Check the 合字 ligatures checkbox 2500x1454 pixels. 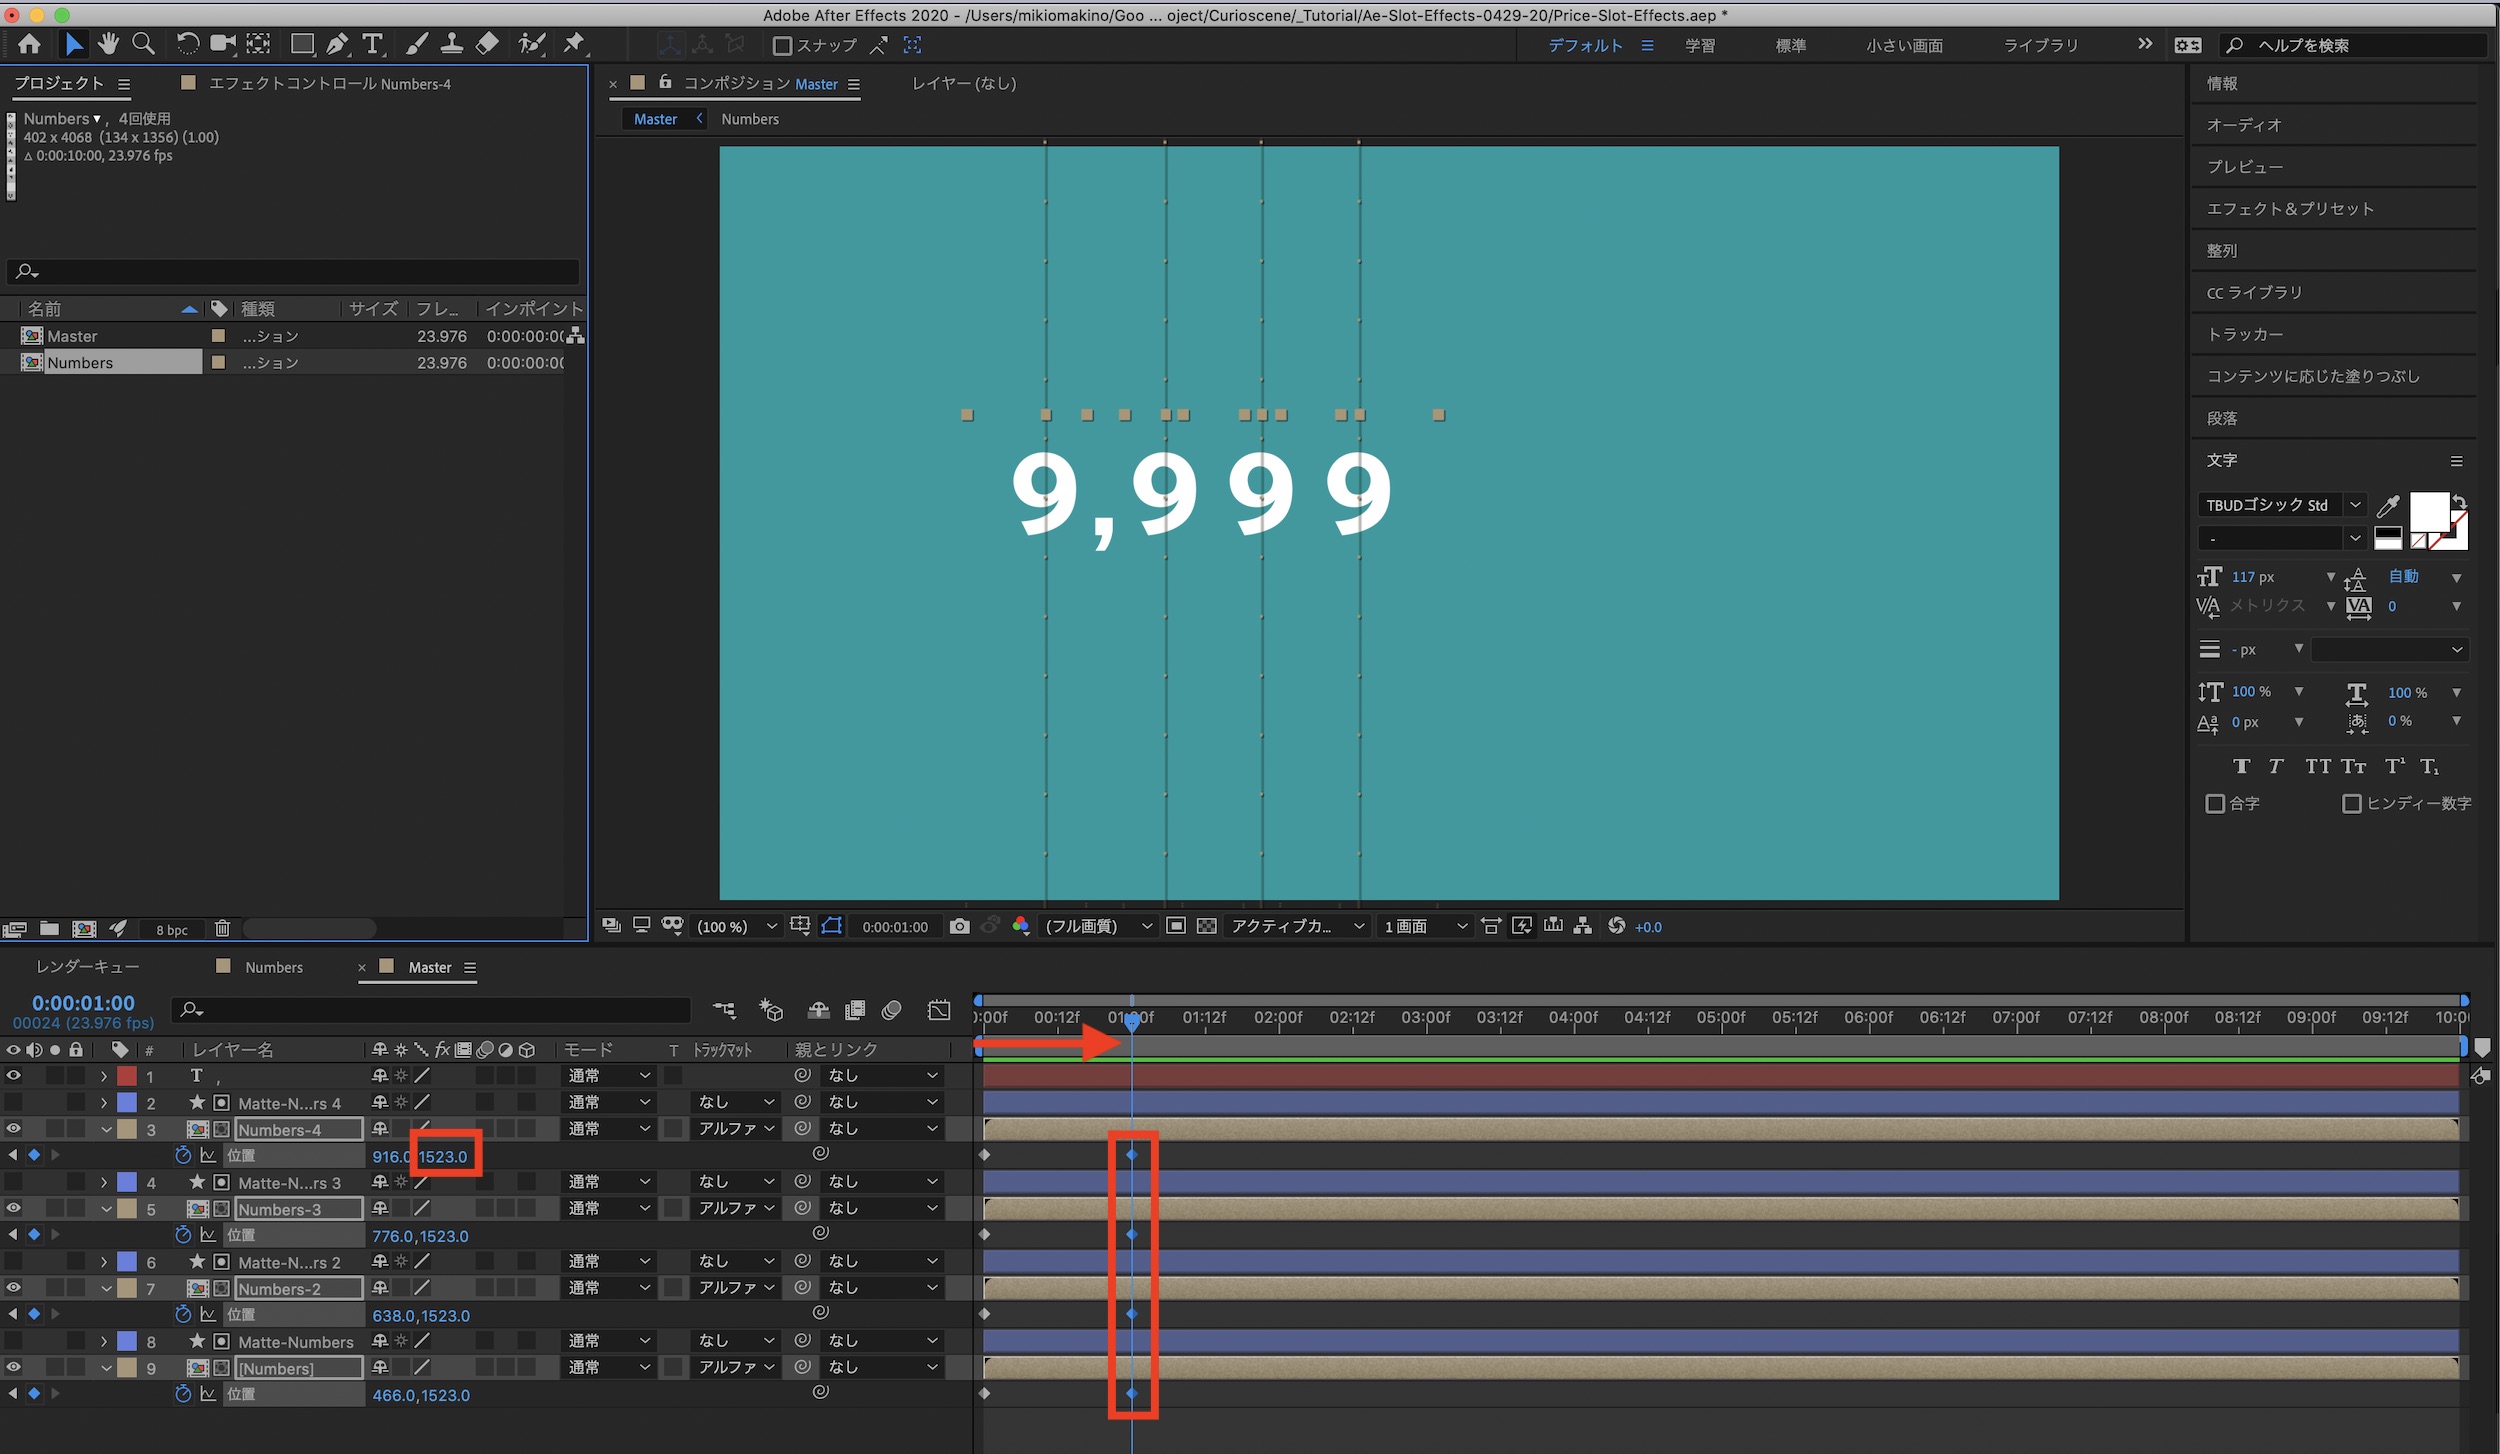[x=2215, y=803]
